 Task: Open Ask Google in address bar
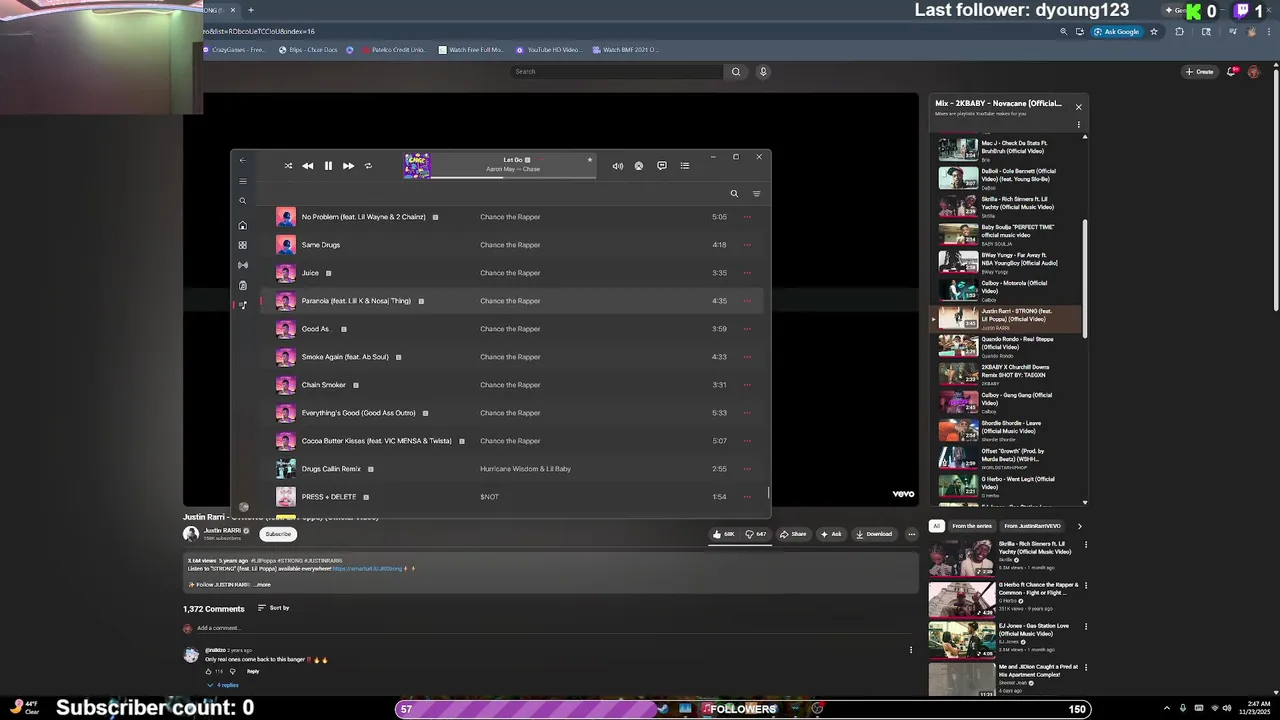(x=1116, y=32)
